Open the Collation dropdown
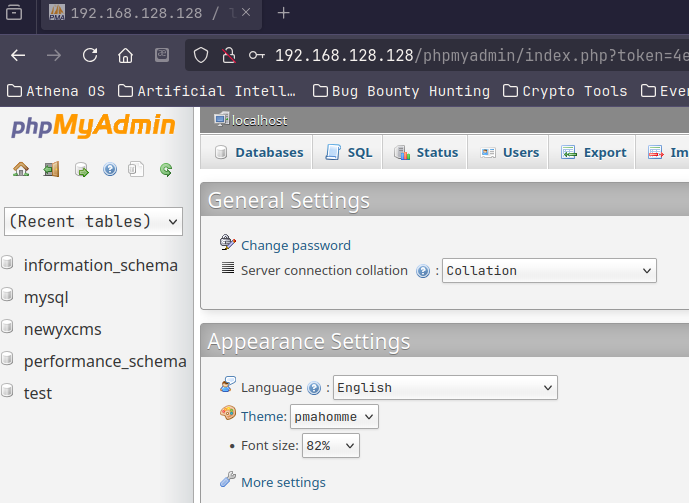 549,271
